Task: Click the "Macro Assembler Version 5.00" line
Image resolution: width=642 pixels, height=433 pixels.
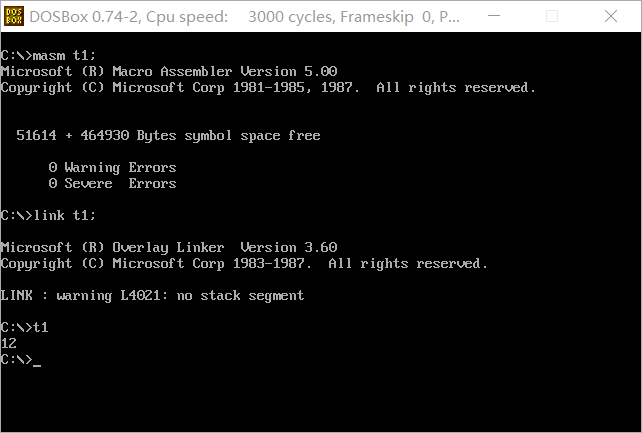Action: pyautogui.click(x=169, y=71)
